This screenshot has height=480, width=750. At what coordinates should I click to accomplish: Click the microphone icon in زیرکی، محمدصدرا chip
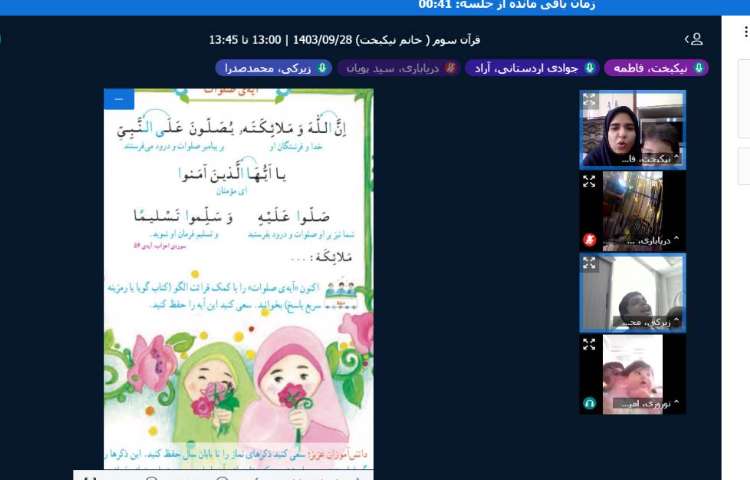[x=322, y=68]
